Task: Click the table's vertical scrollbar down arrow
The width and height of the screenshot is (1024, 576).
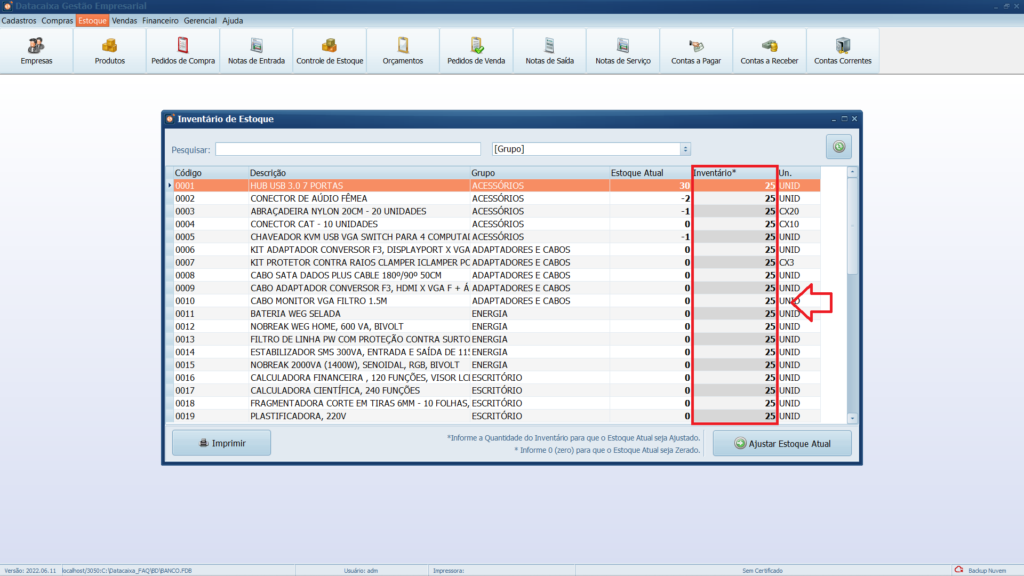Action: (852, 418)
